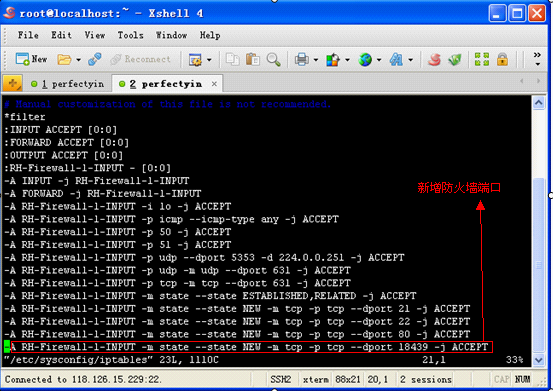Switch to tab 1 perfectyin
The height and width of the screenshot is (392, 554).
pos(67,84)
